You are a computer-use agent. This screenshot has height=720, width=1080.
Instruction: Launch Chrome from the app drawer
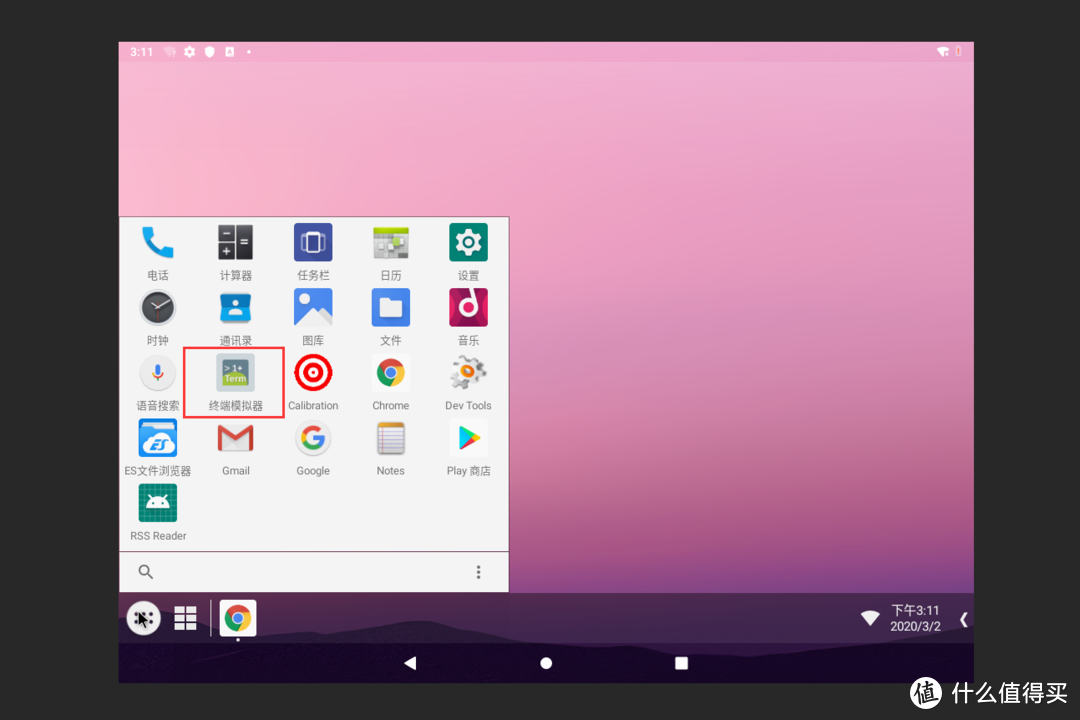tap(391, 382)
